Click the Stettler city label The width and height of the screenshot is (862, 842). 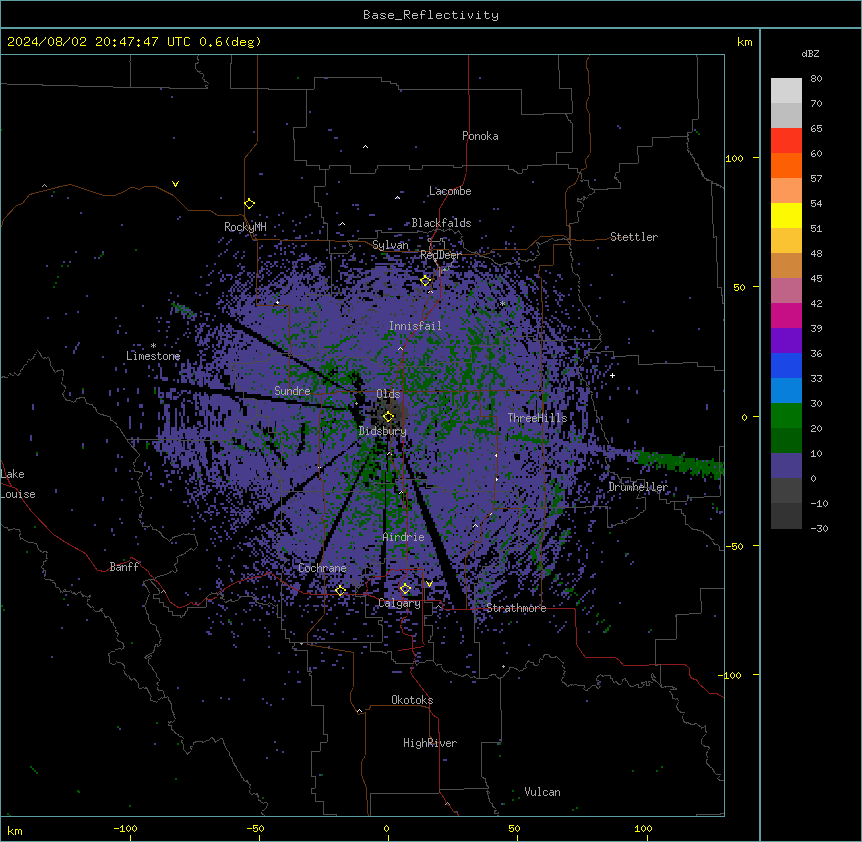coord(634,237)
